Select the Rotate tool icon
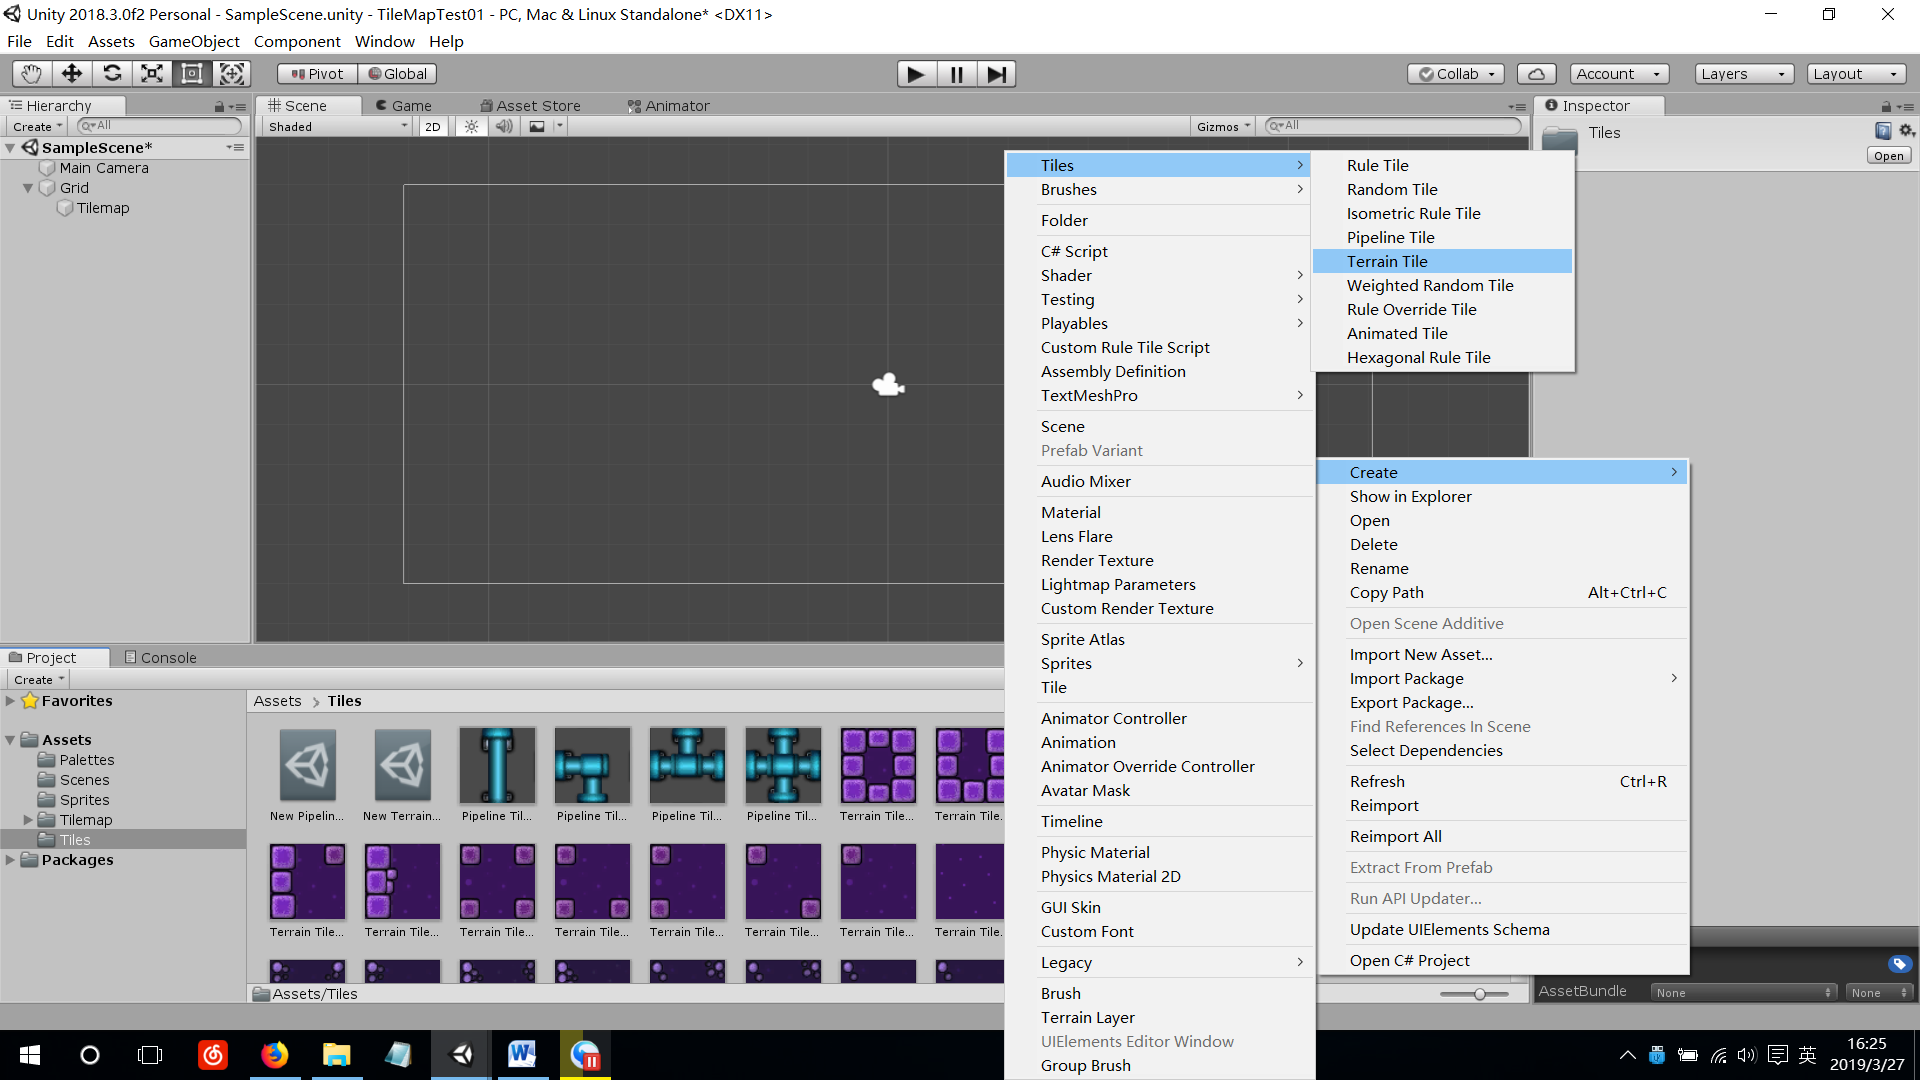Screen dimensions: 1920x1080 coord(112,73)
